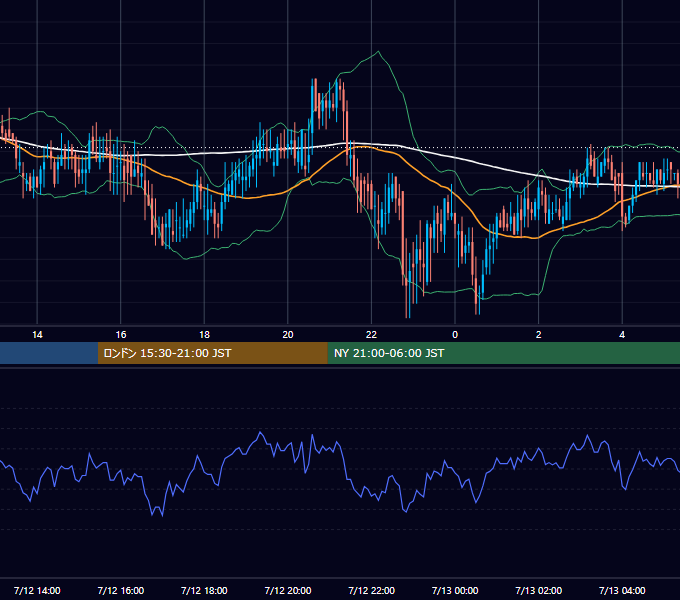Click the 20 hour axis label
This screenshot has width=680, height=600.
288,335
